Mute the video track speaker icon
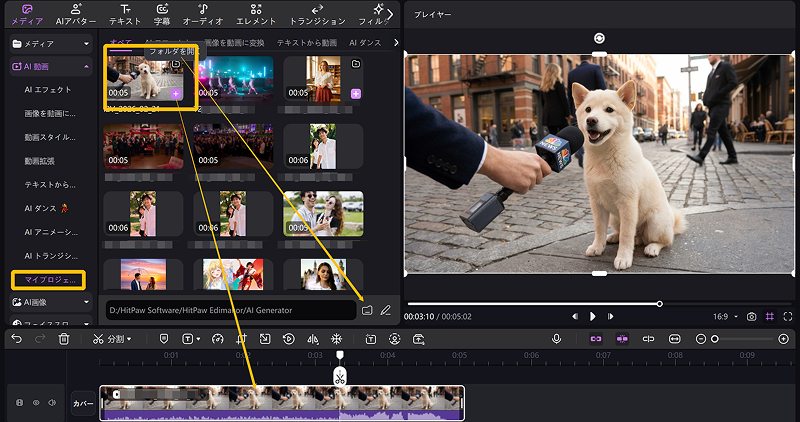 [52, 403]
